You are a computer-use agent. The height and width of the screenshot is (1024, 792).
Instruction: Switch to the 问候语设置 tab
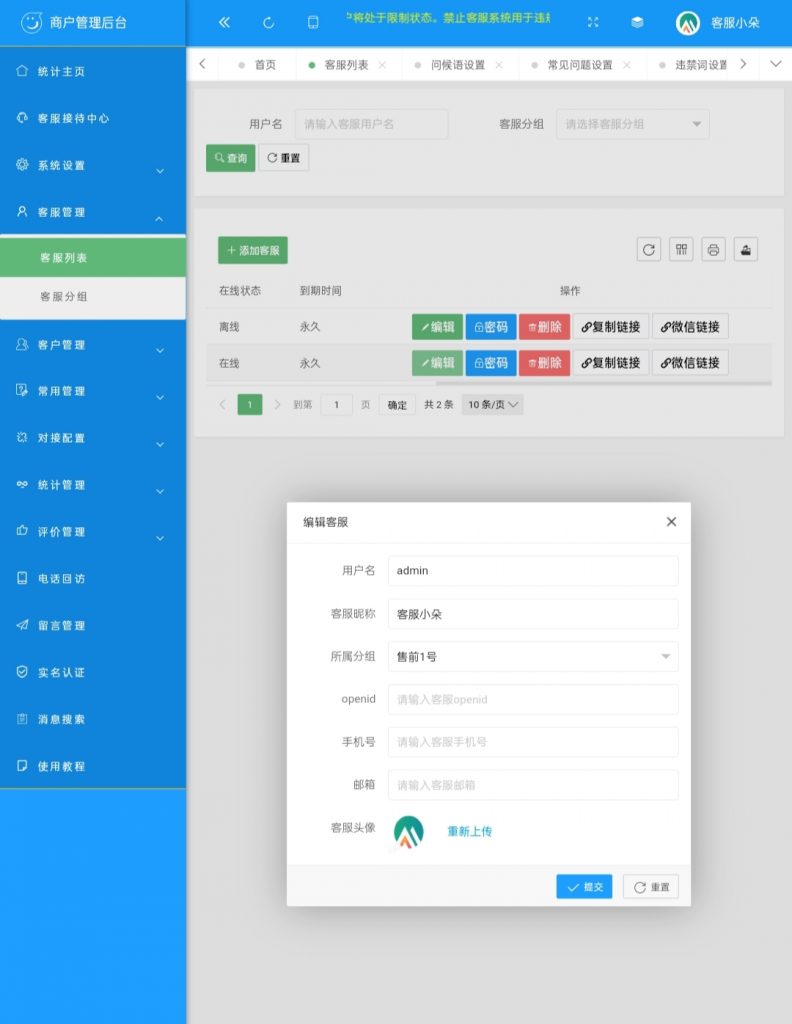[x=458, y=65]
